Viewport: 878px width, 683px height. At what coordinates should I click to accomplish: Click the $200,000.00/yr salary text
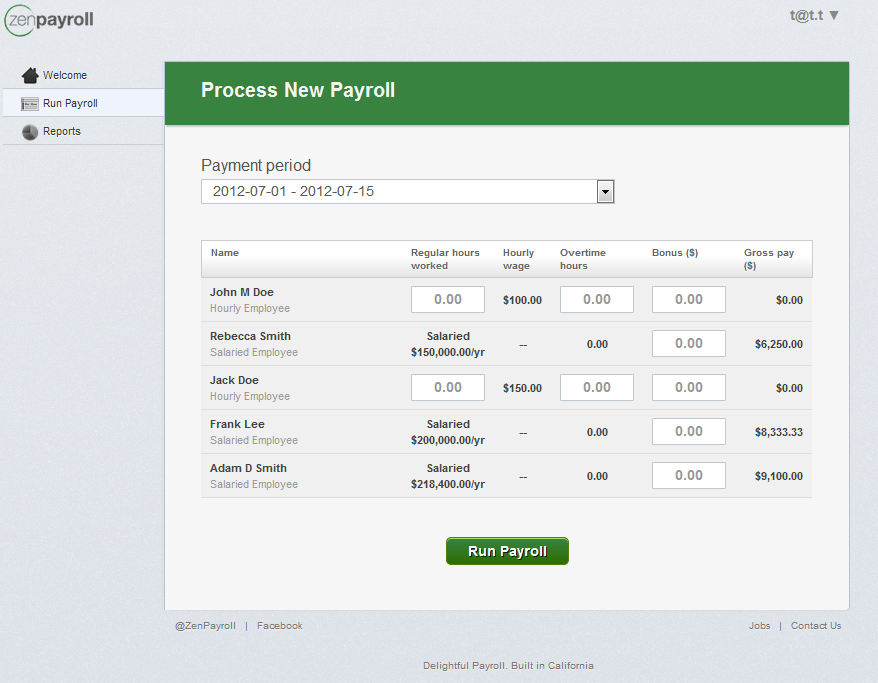(448, 441)
